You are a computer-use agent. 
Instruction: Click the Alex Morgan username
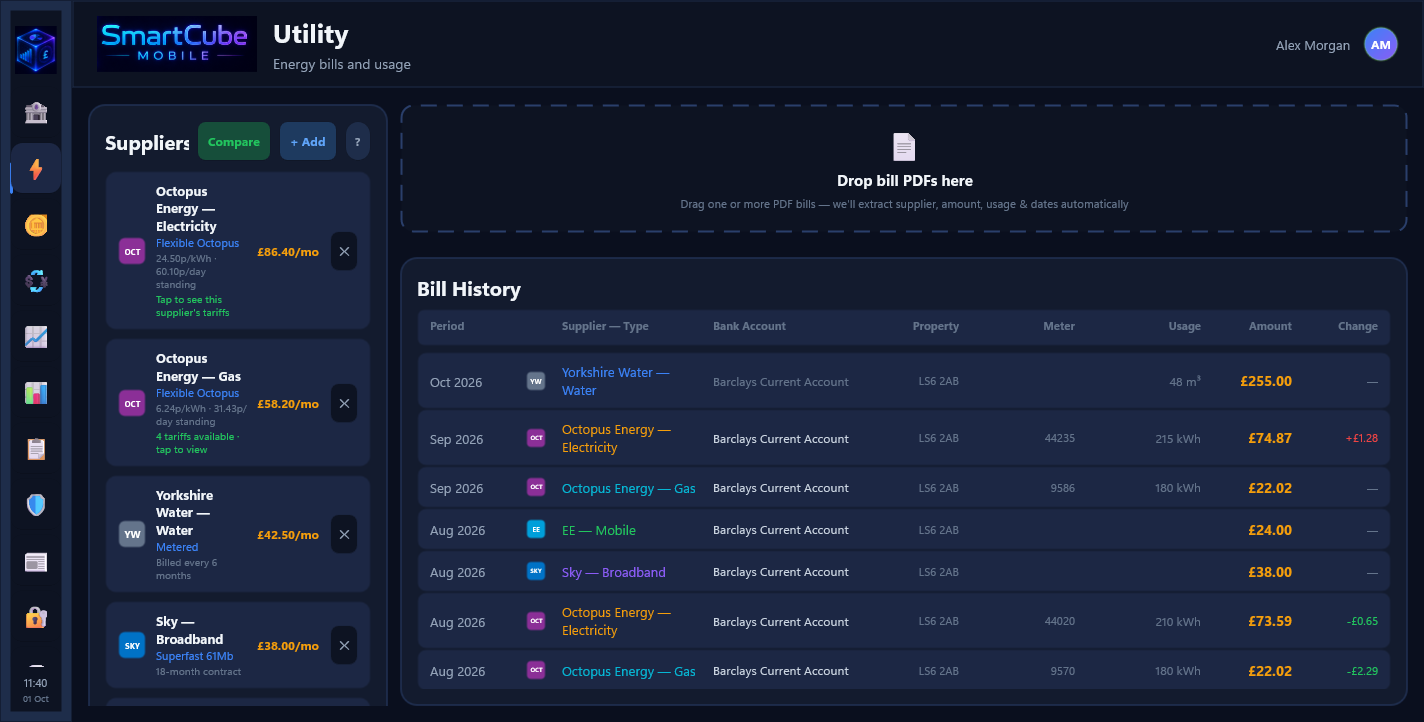(1313, 45)
